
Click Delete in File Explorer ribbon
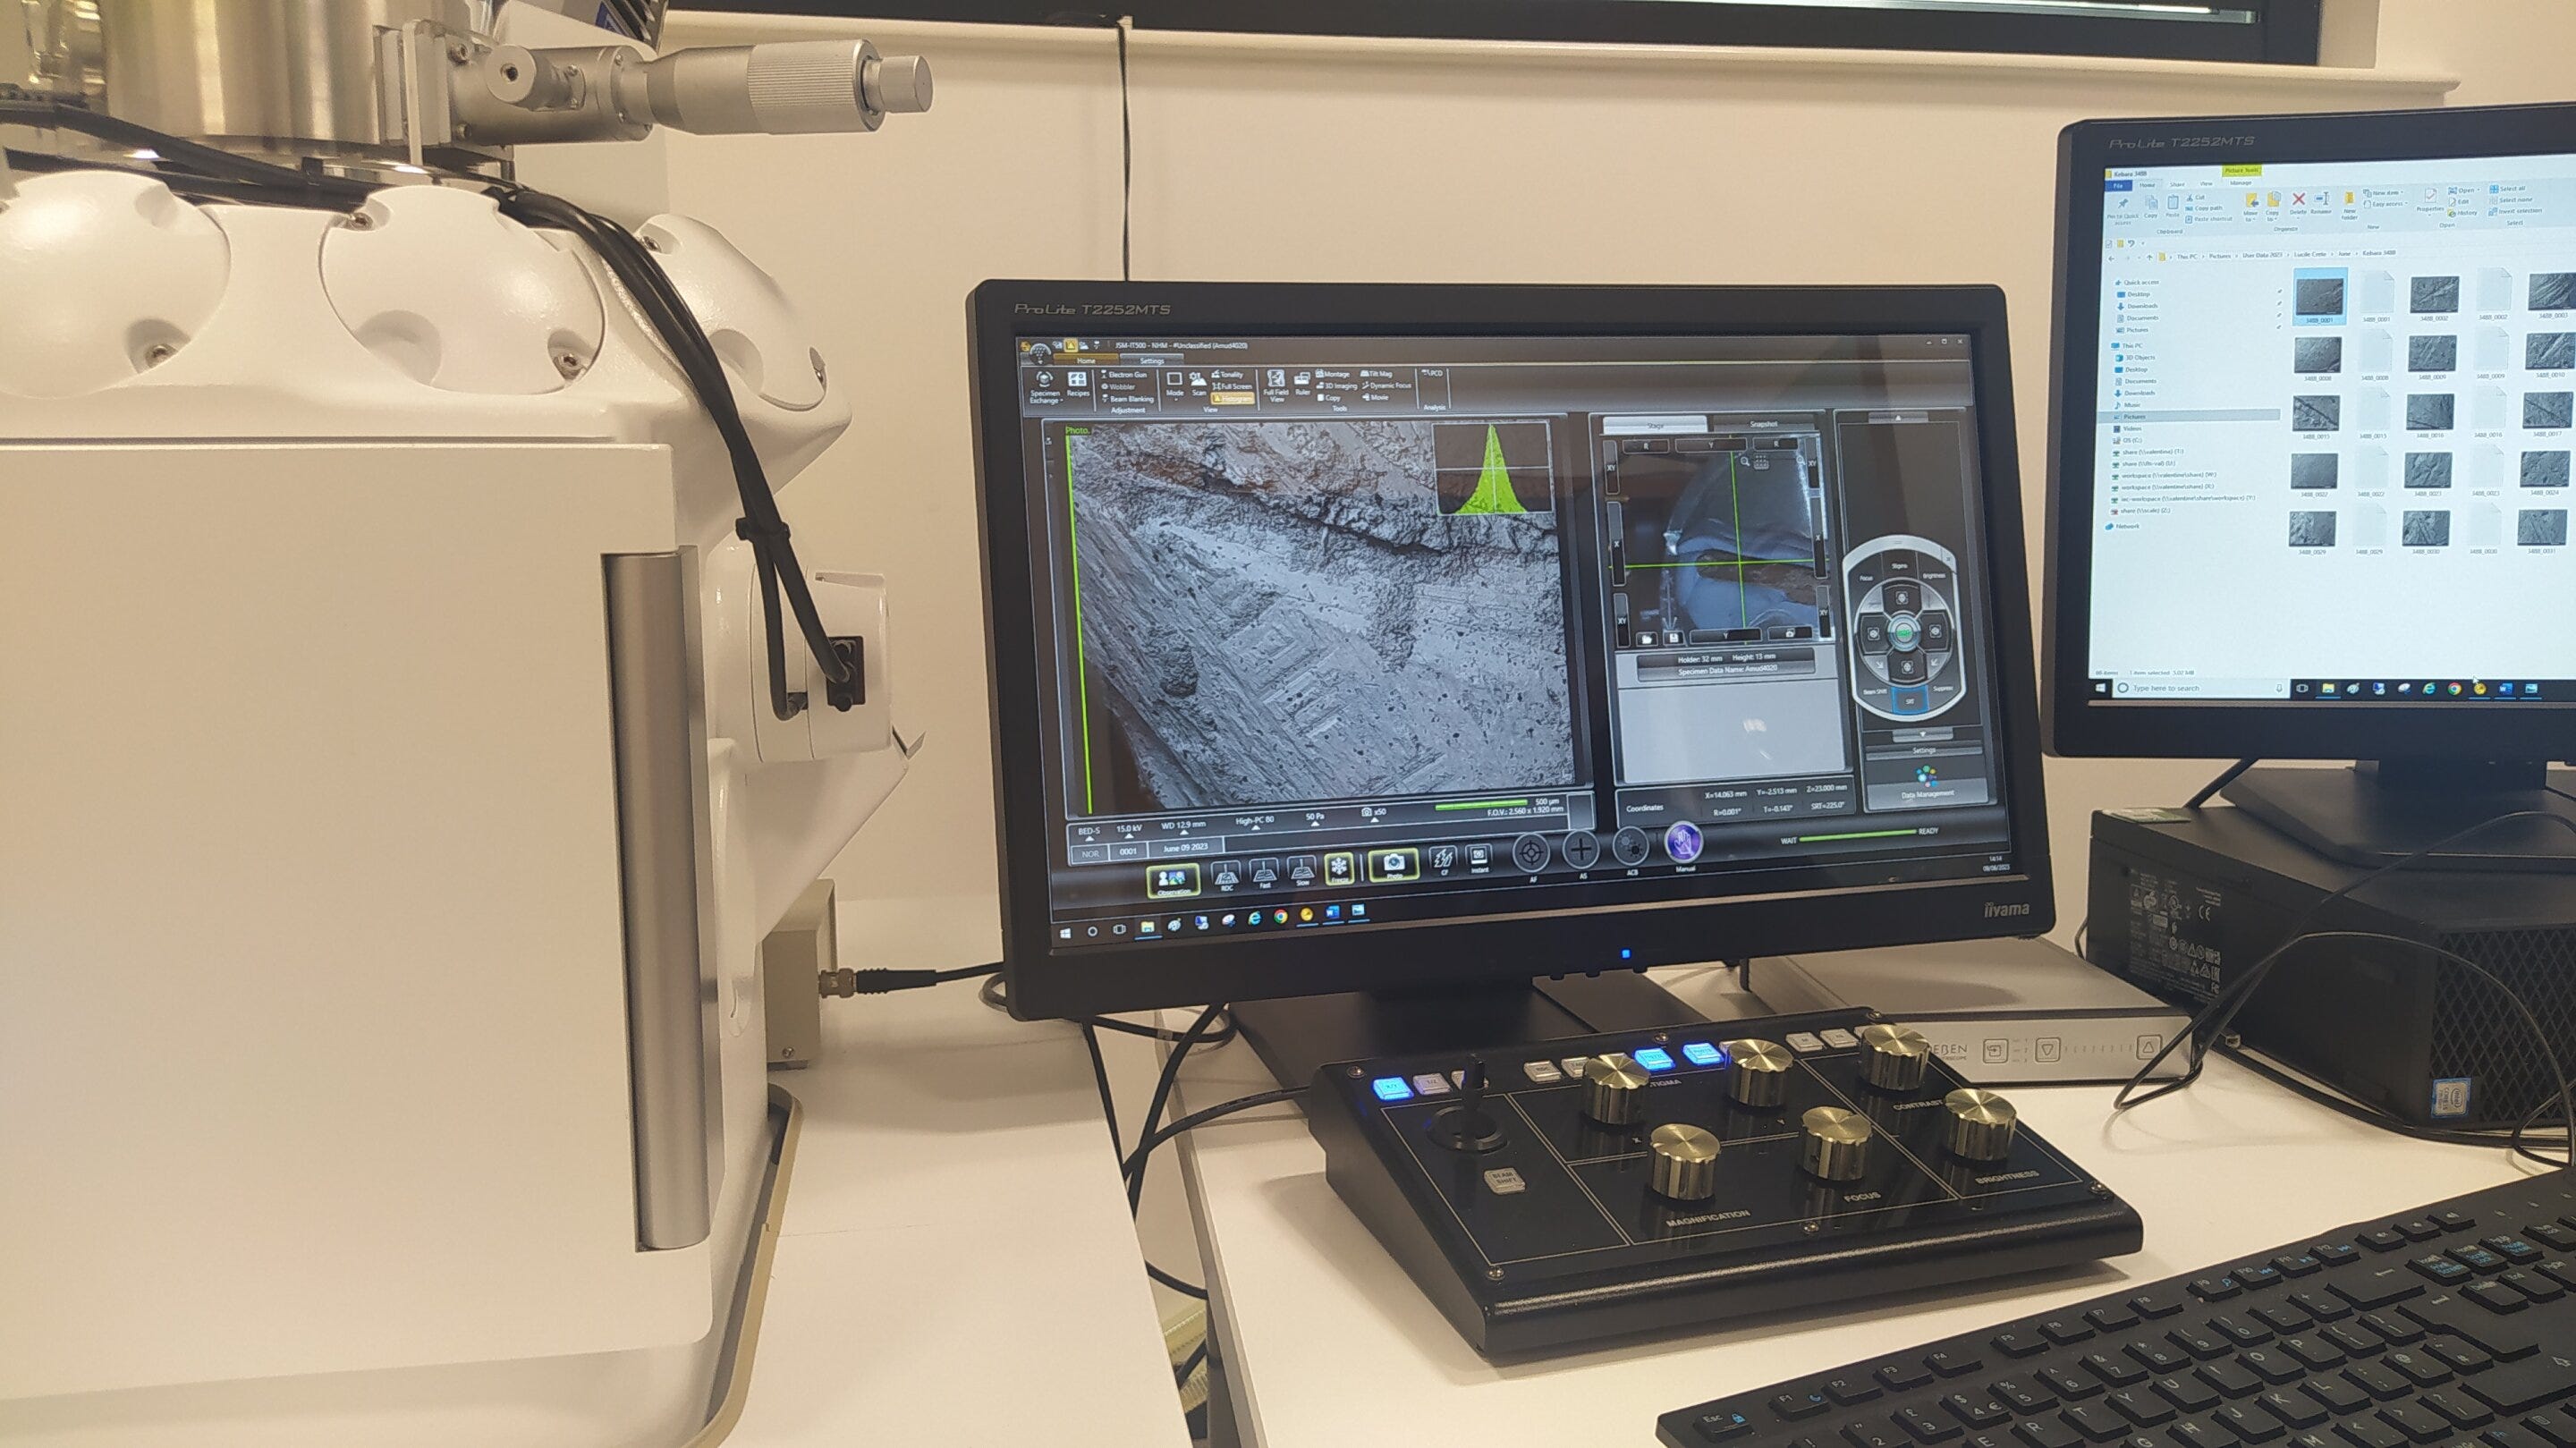tap(2299, 206)
